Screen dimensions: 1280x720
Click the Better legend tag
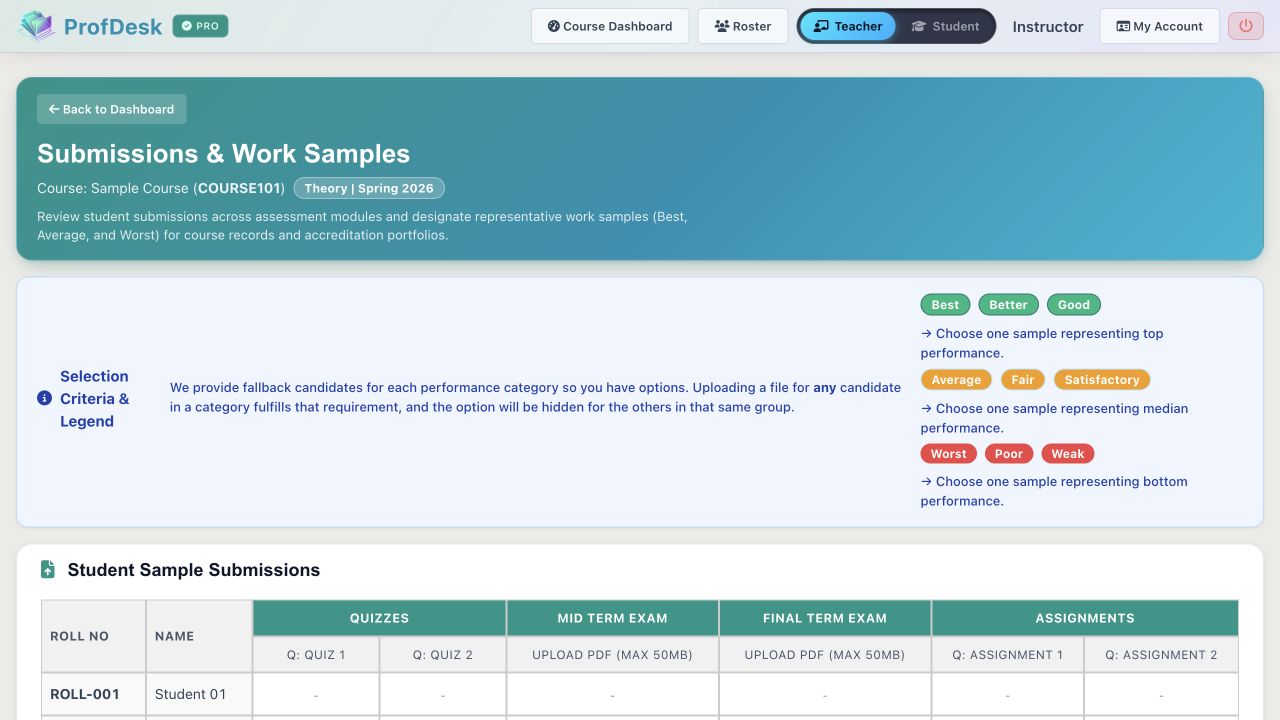(1008, 305)
